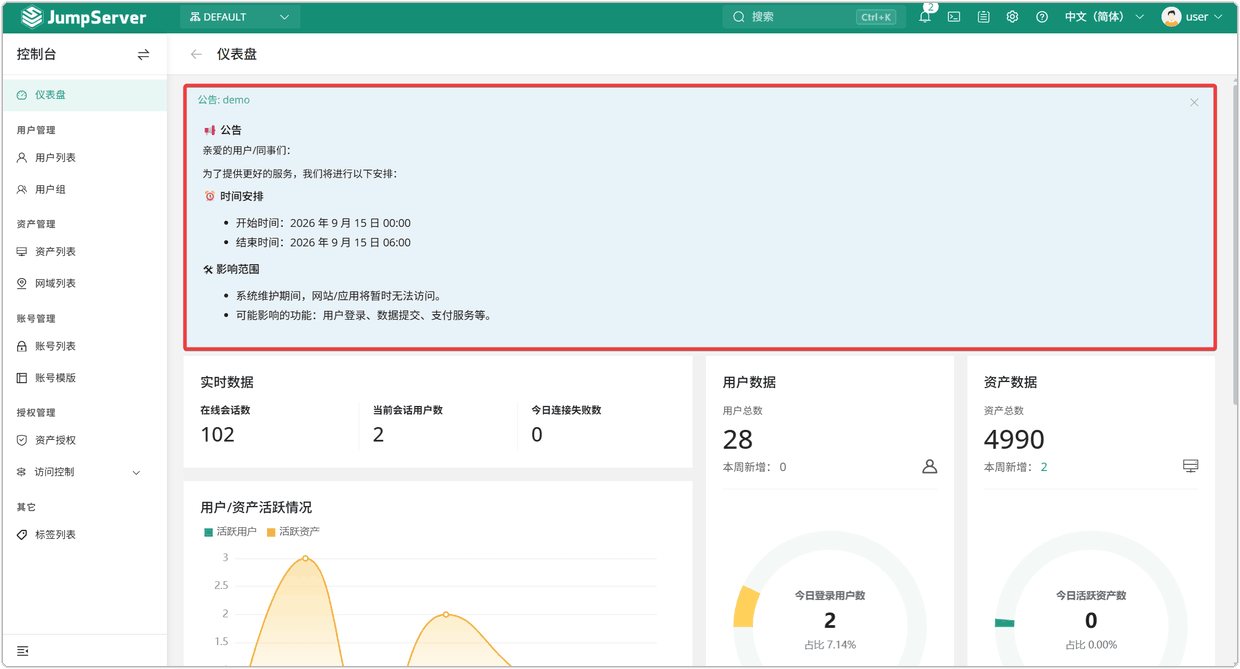
Task: Toggle the 活跃用户 legend series
Action: click(x=231, y=532)
